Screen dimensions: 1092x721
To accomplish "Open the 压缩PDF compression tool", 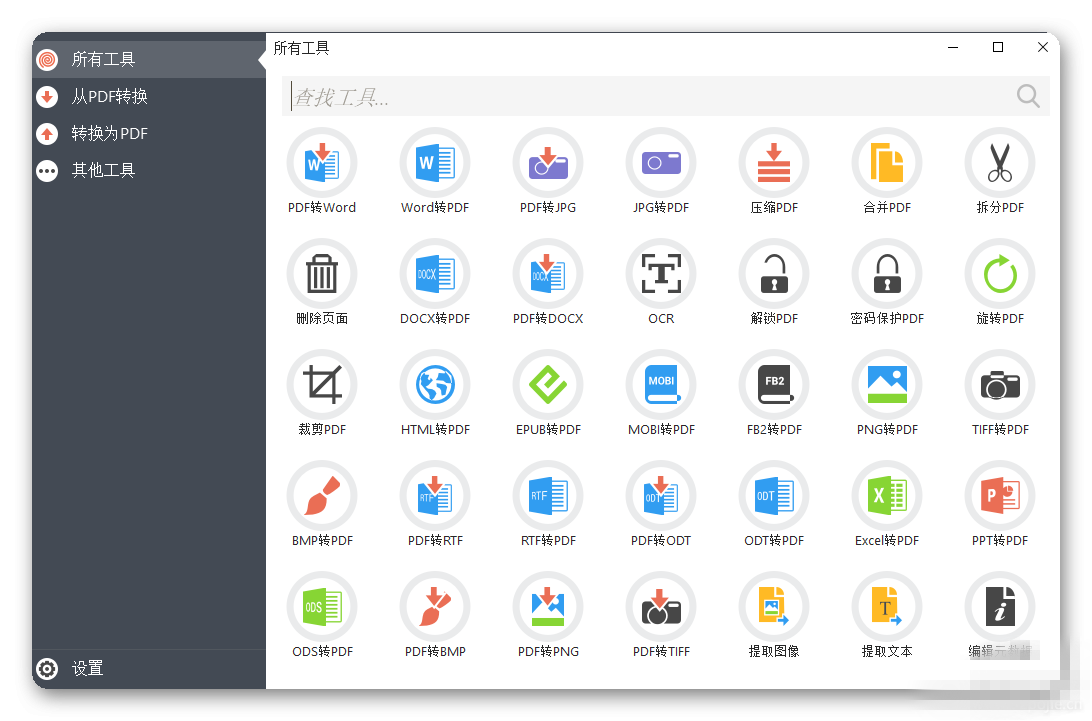I will click(x=774, y=172).
